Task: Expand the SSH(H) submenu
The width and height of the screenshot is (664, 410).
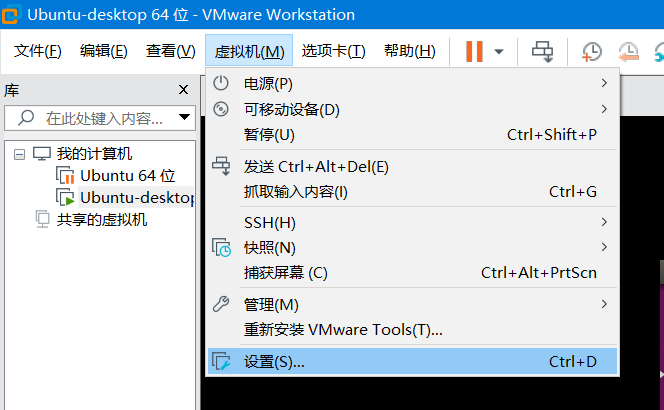Action: click(x=412, y=222)
